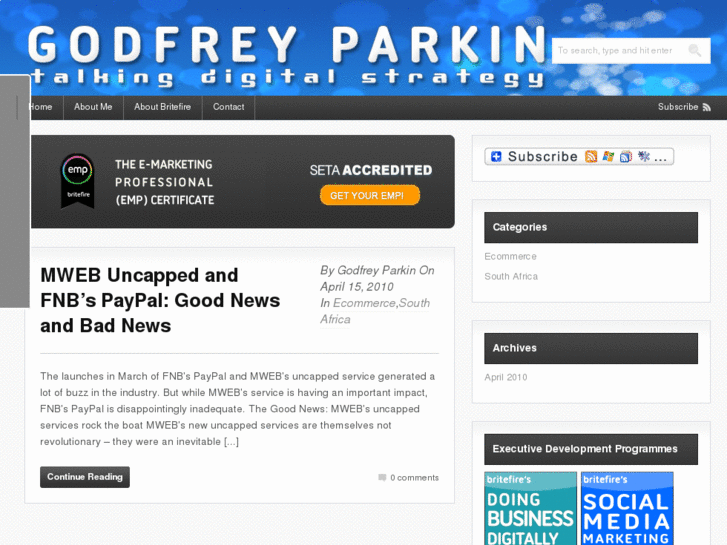Open the Home menu item
The image size is (727, 545).
pos(41,107)
